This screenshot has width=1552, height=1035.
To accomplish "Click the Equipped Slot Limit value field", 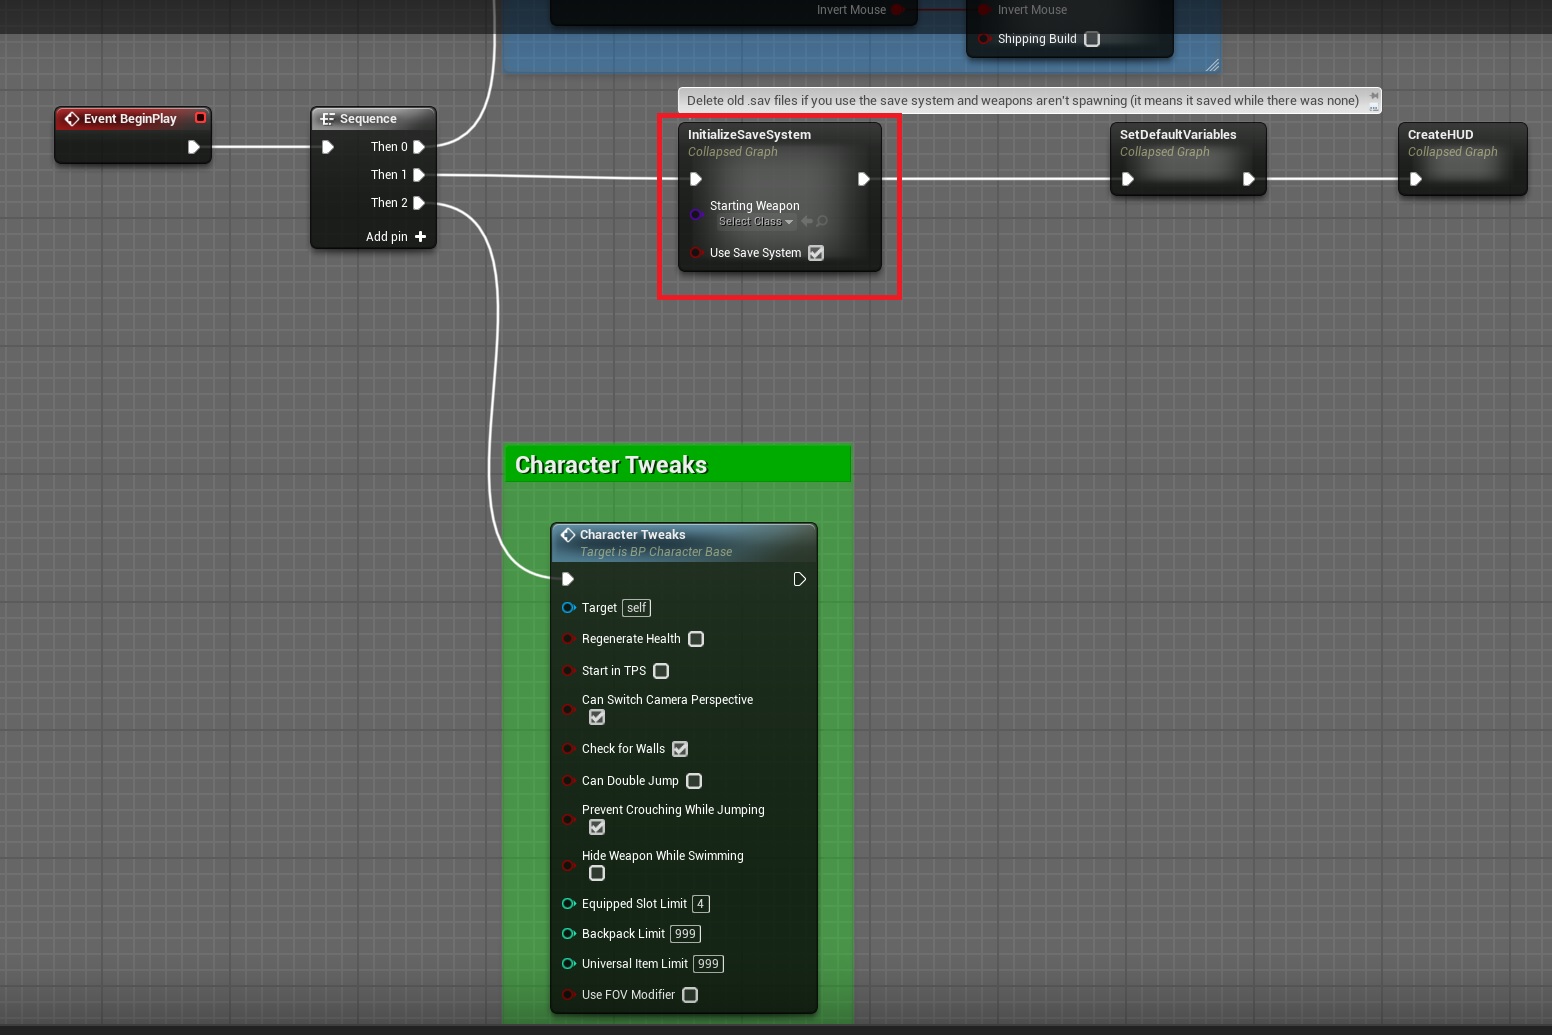I will 700,904.
